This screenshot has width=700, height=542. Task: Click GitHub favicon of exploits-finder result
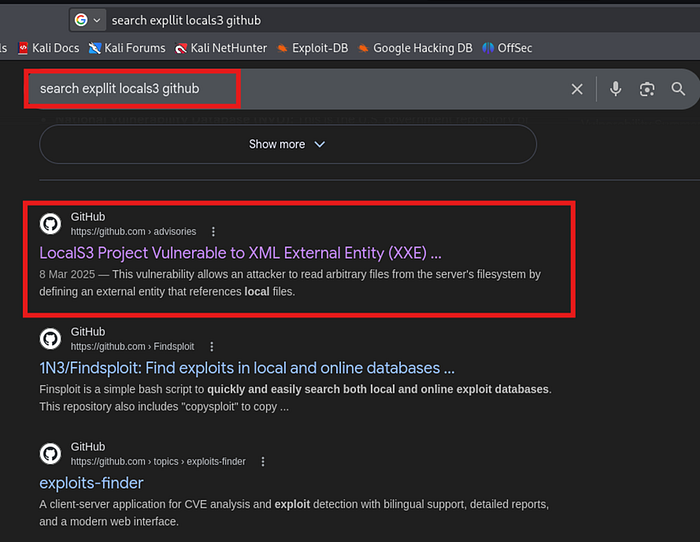point(50,454)
